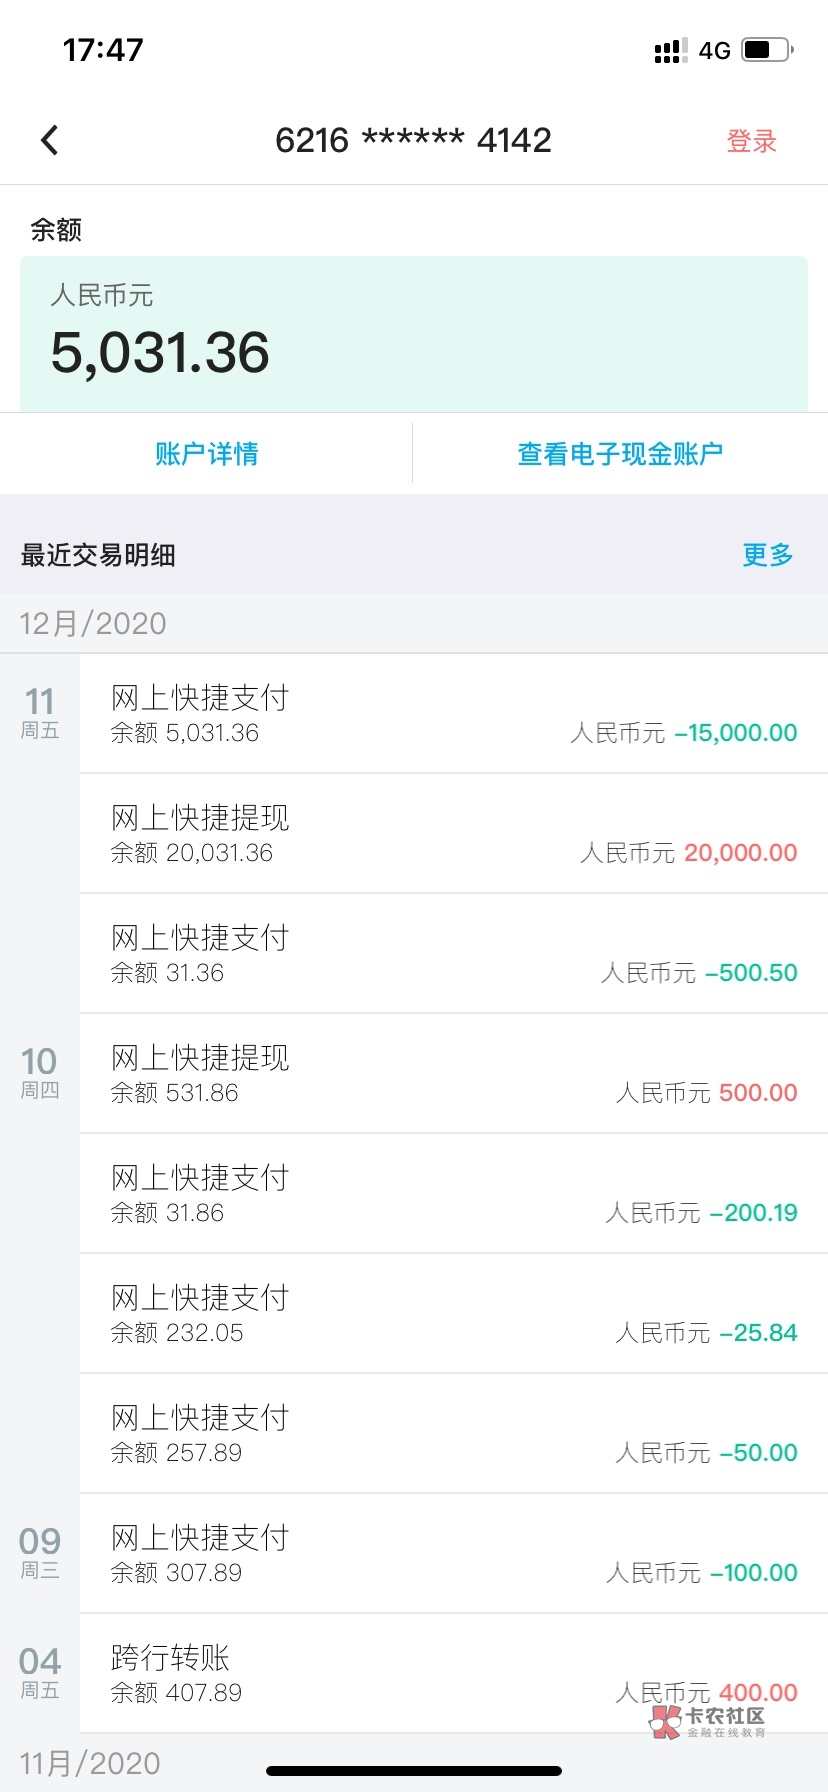
Task: Tap the home indicator bar
Action: tap(414, 1771)
